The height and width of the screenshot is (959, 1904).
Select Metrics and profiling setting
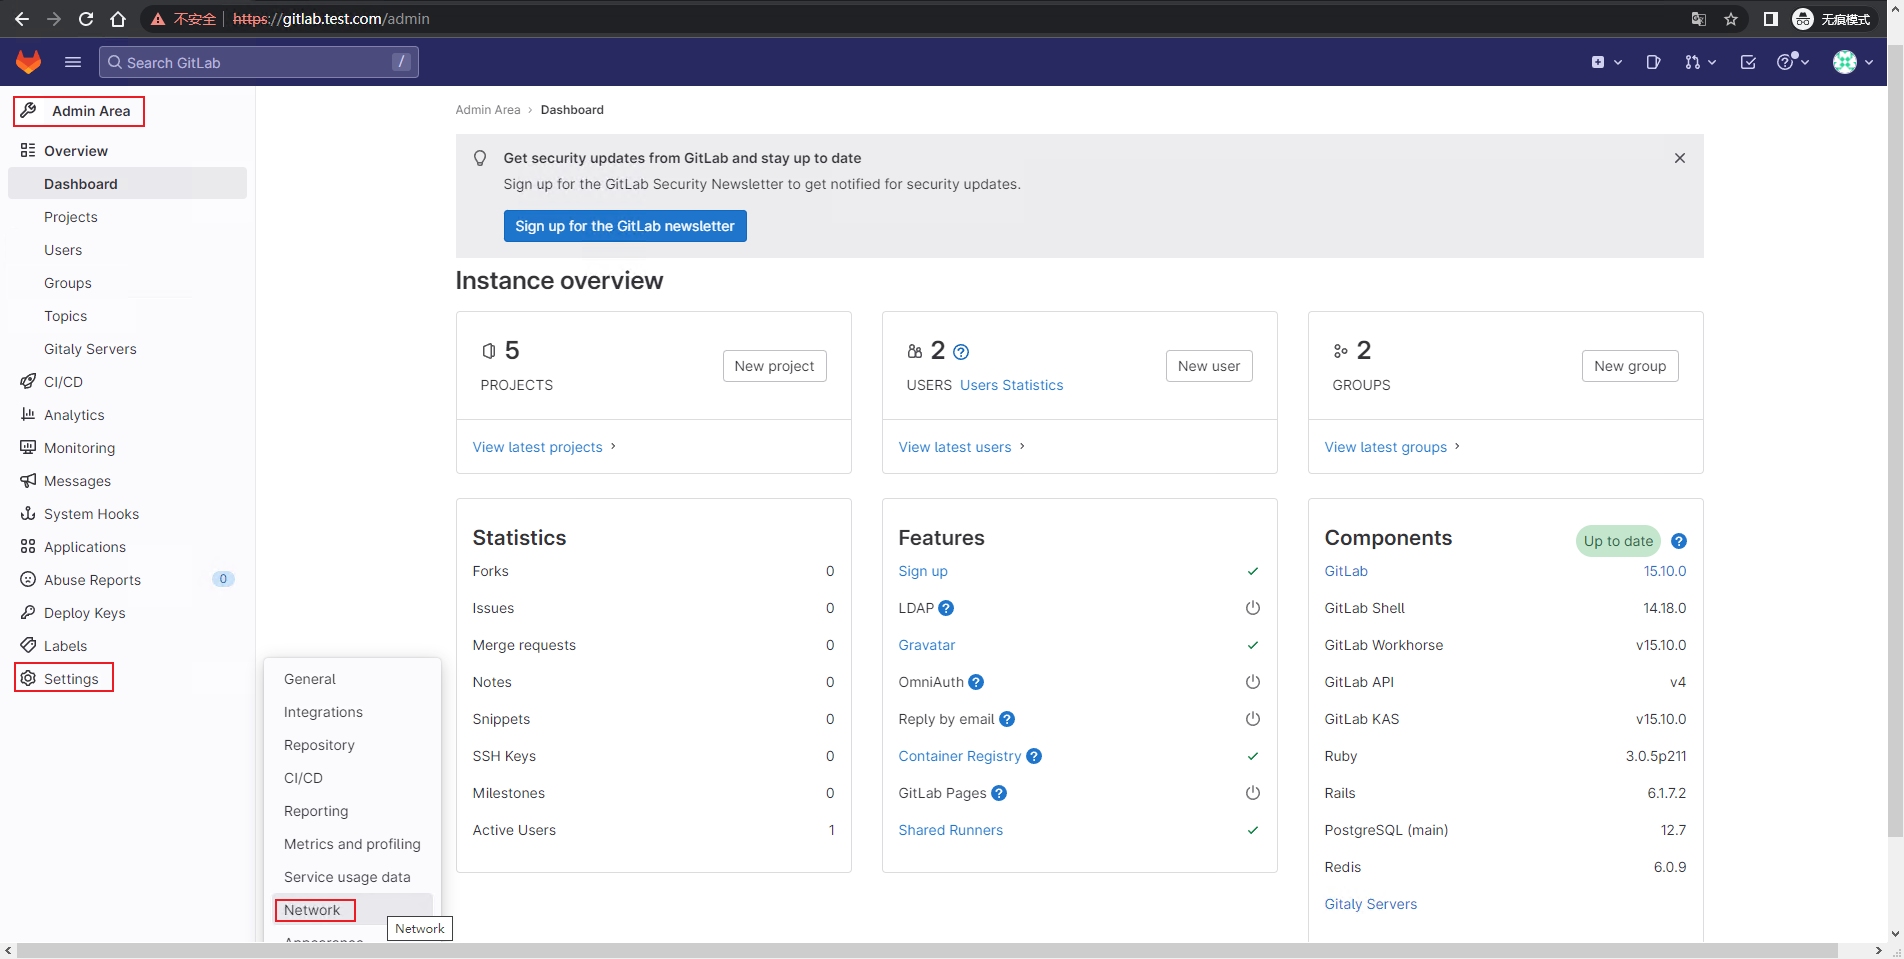click(352, 844)
